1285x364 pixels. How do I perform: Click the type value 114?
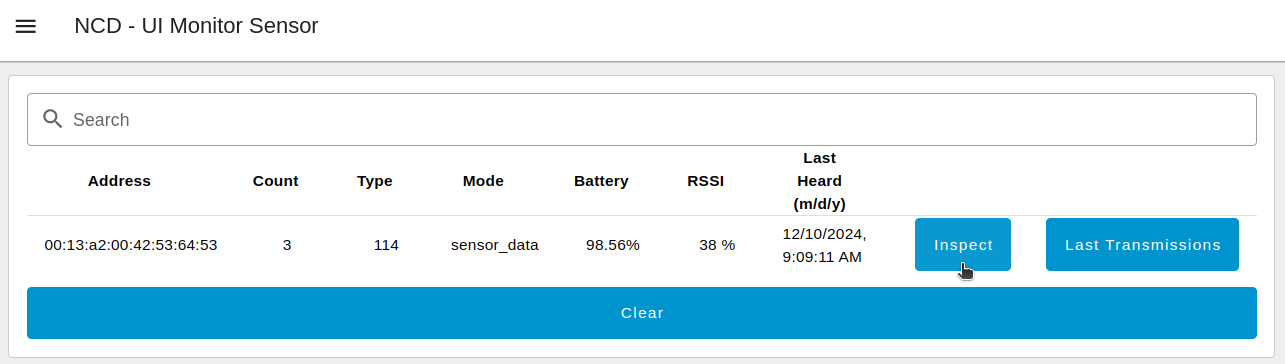pos(386,245)
